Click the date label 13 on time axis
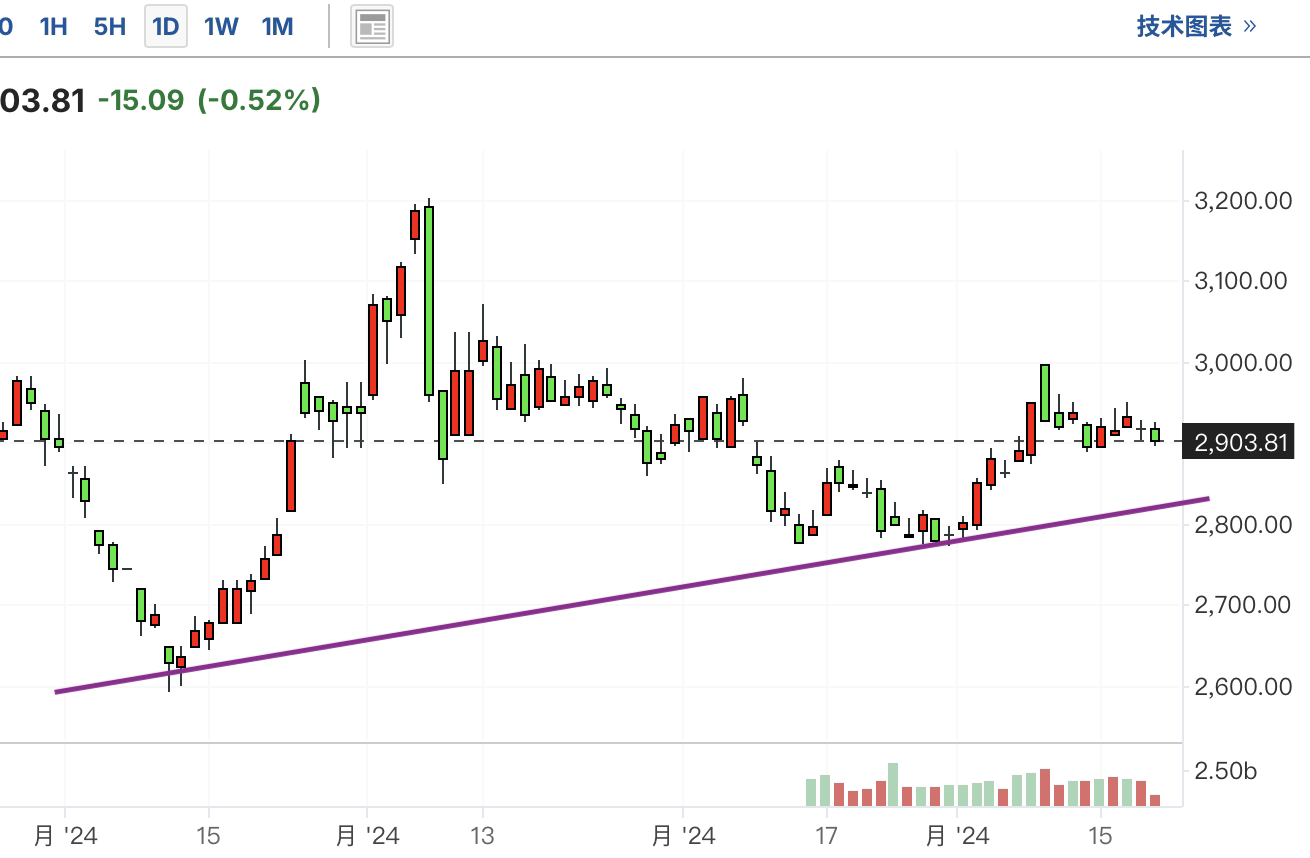 coord(483,835)
